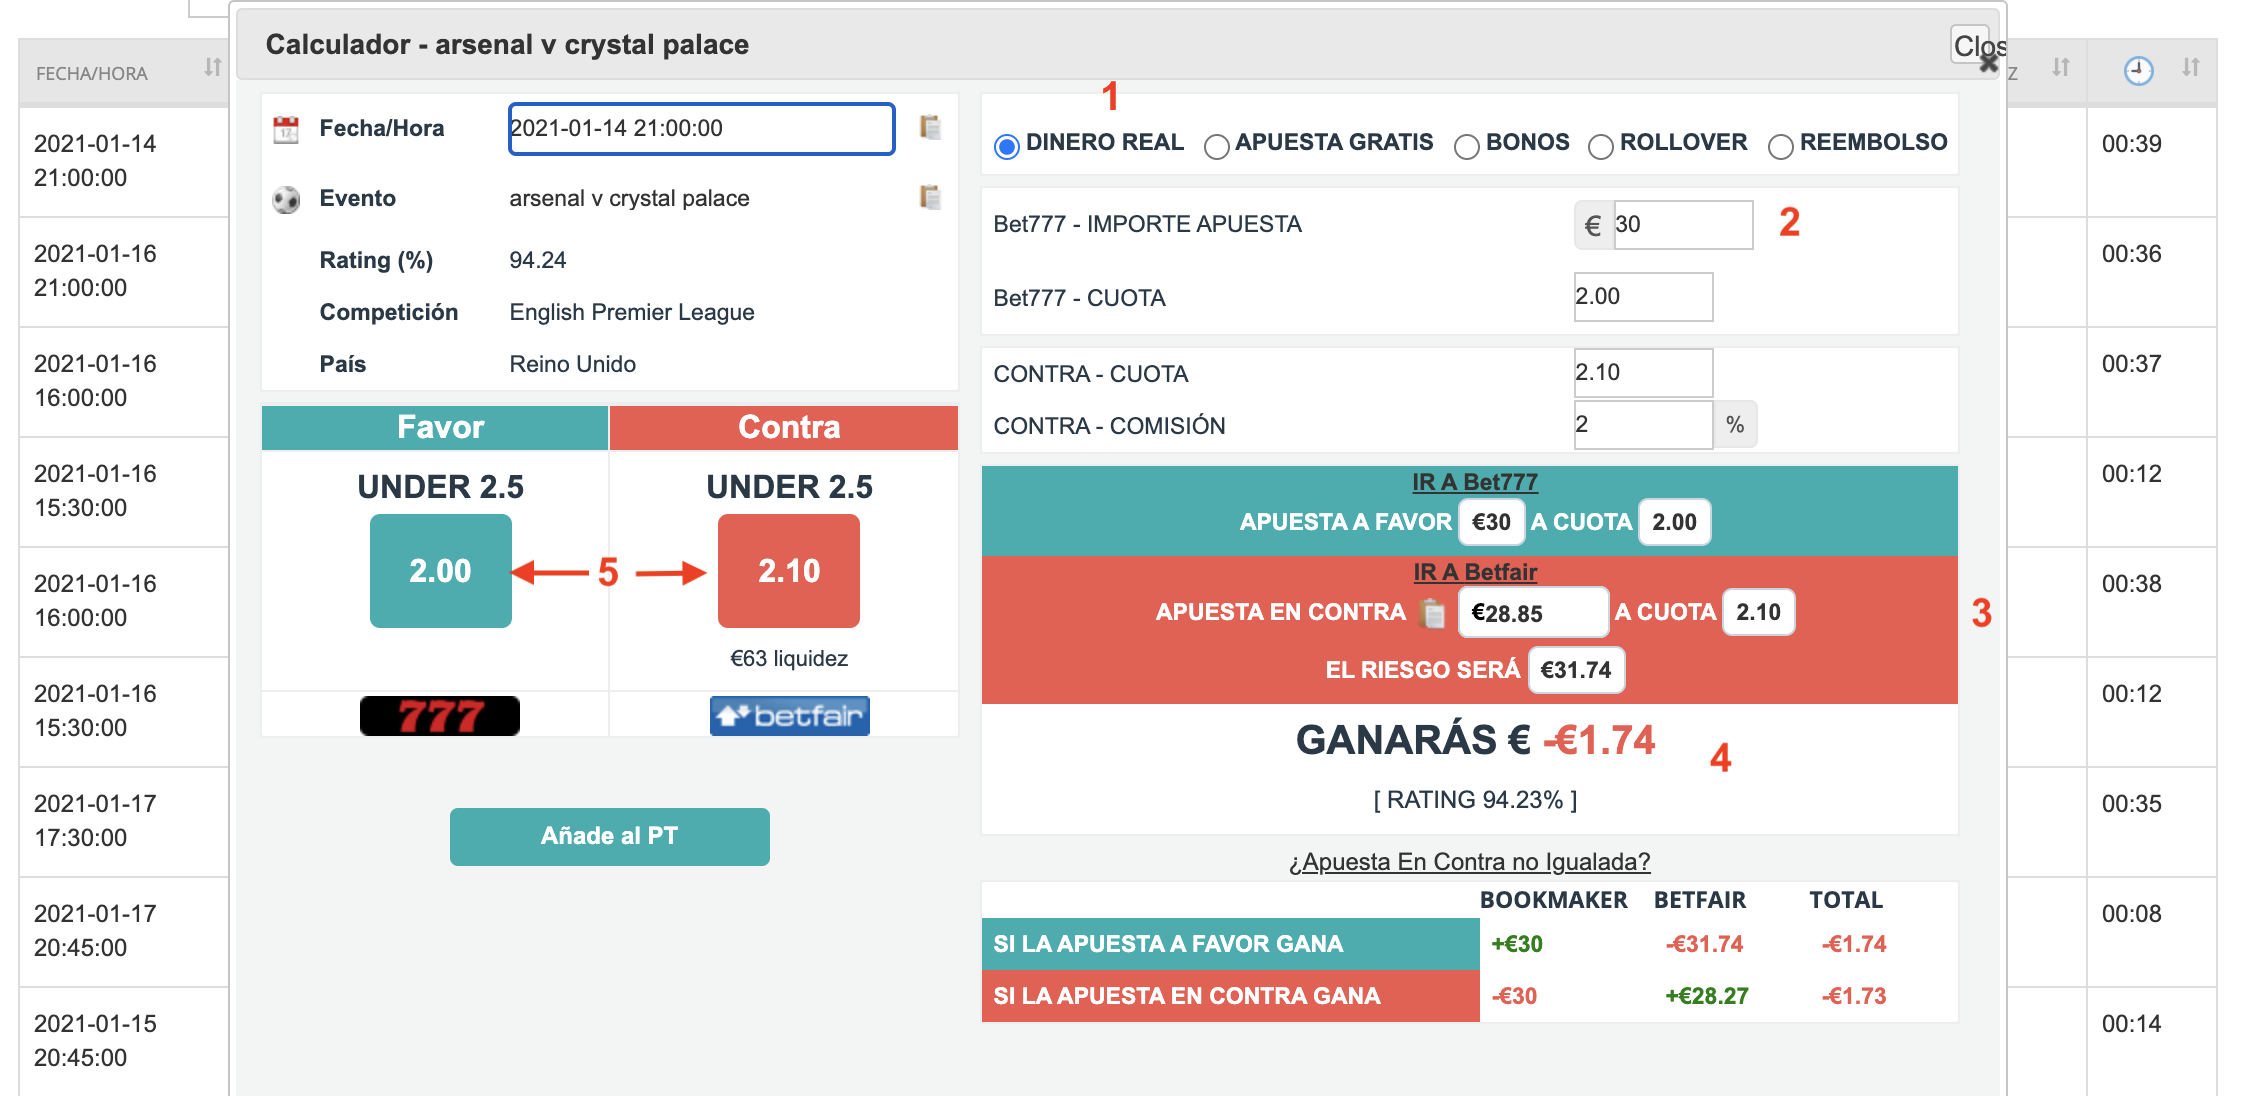This screenshot has height=1096, width=2248.
Task: Click the Betfair exchange logo
Action: click(x=790, y=716)
